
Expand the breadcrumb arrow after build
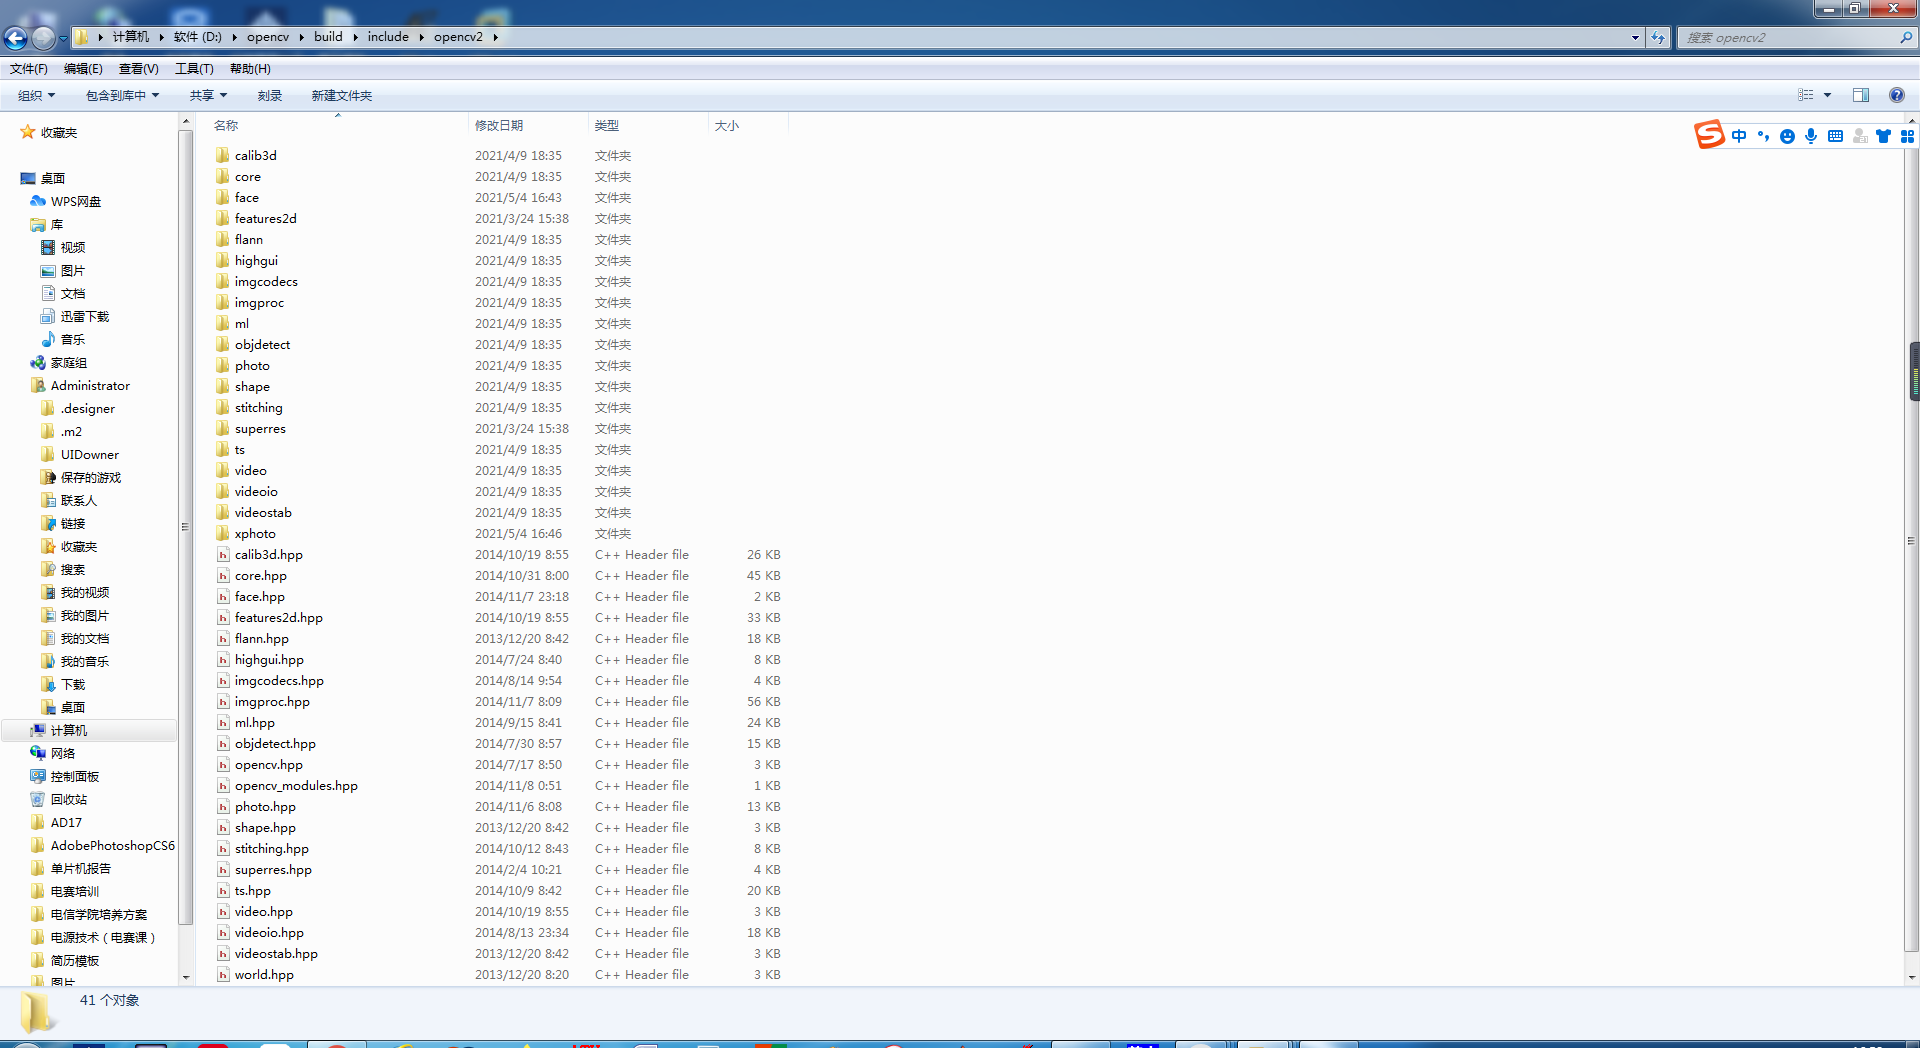pos(355,37)
